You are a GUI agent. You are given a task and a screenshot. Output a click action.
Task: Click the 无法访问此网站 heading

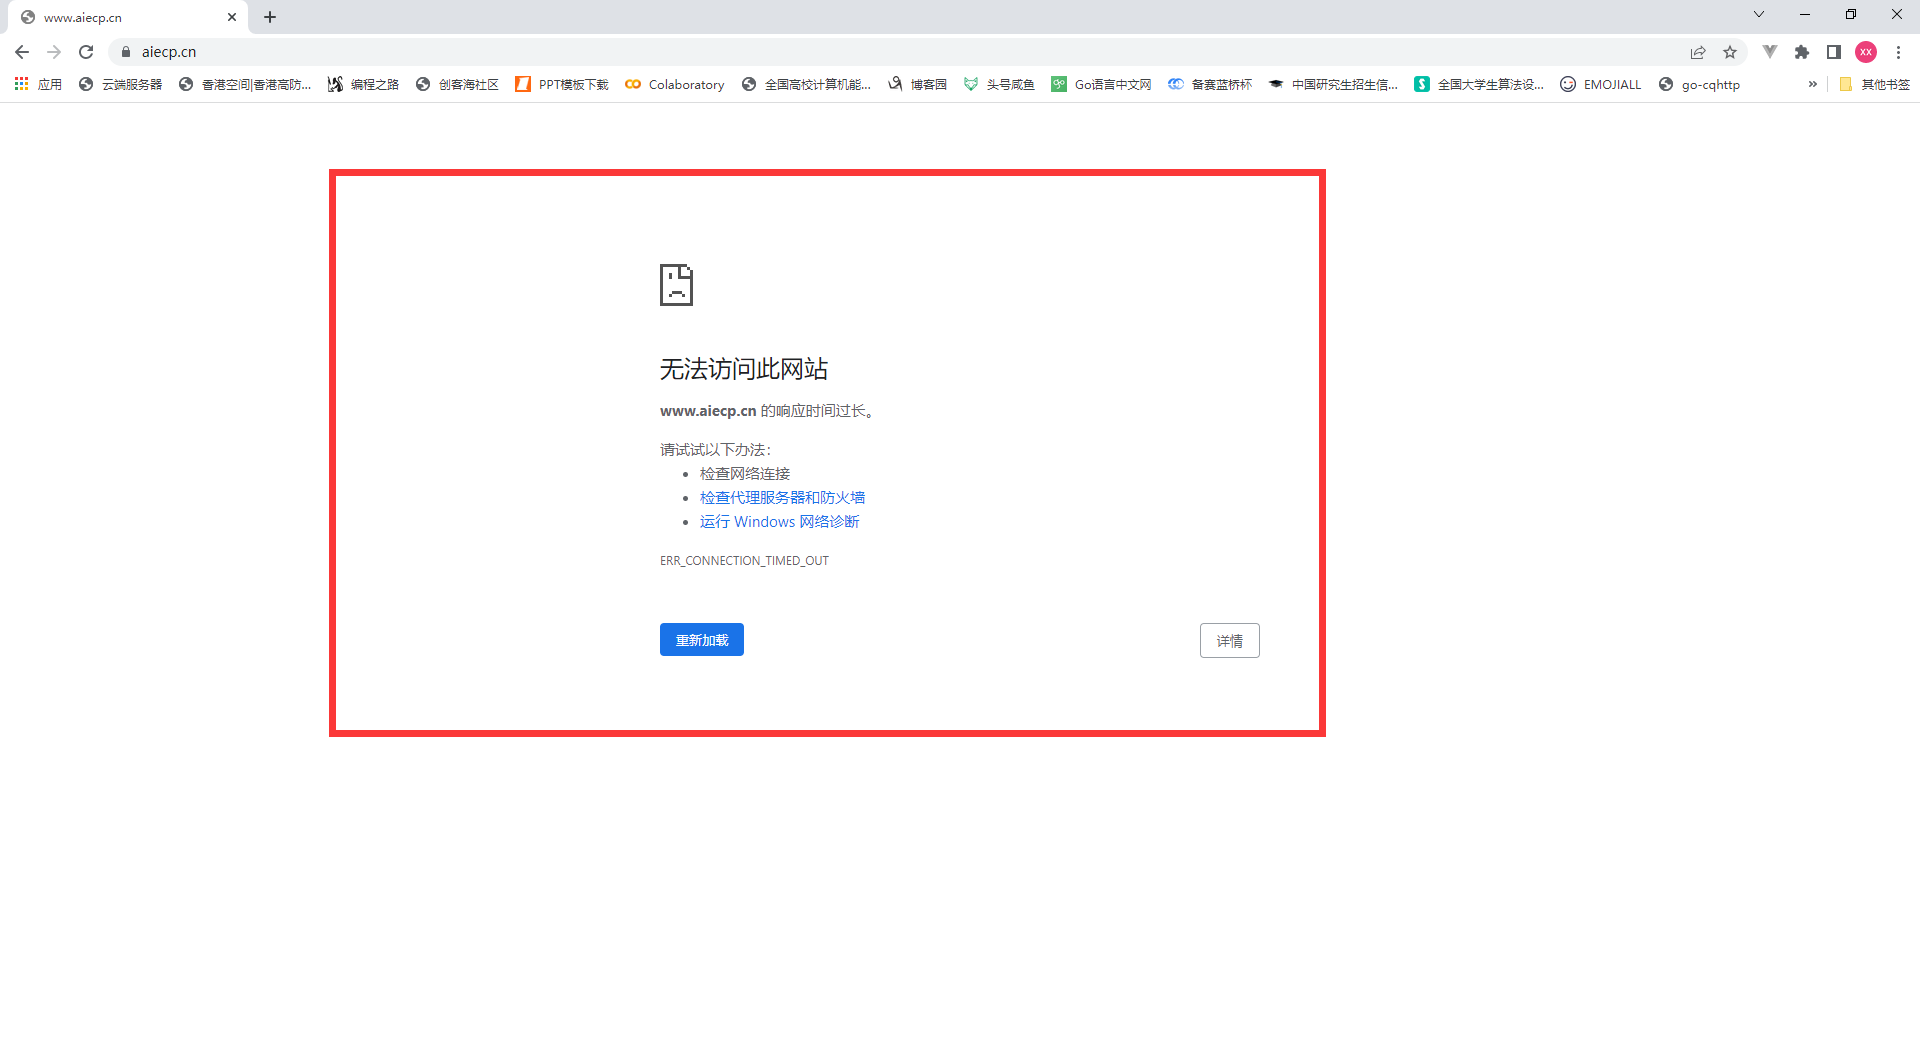(x=744, y=369)
